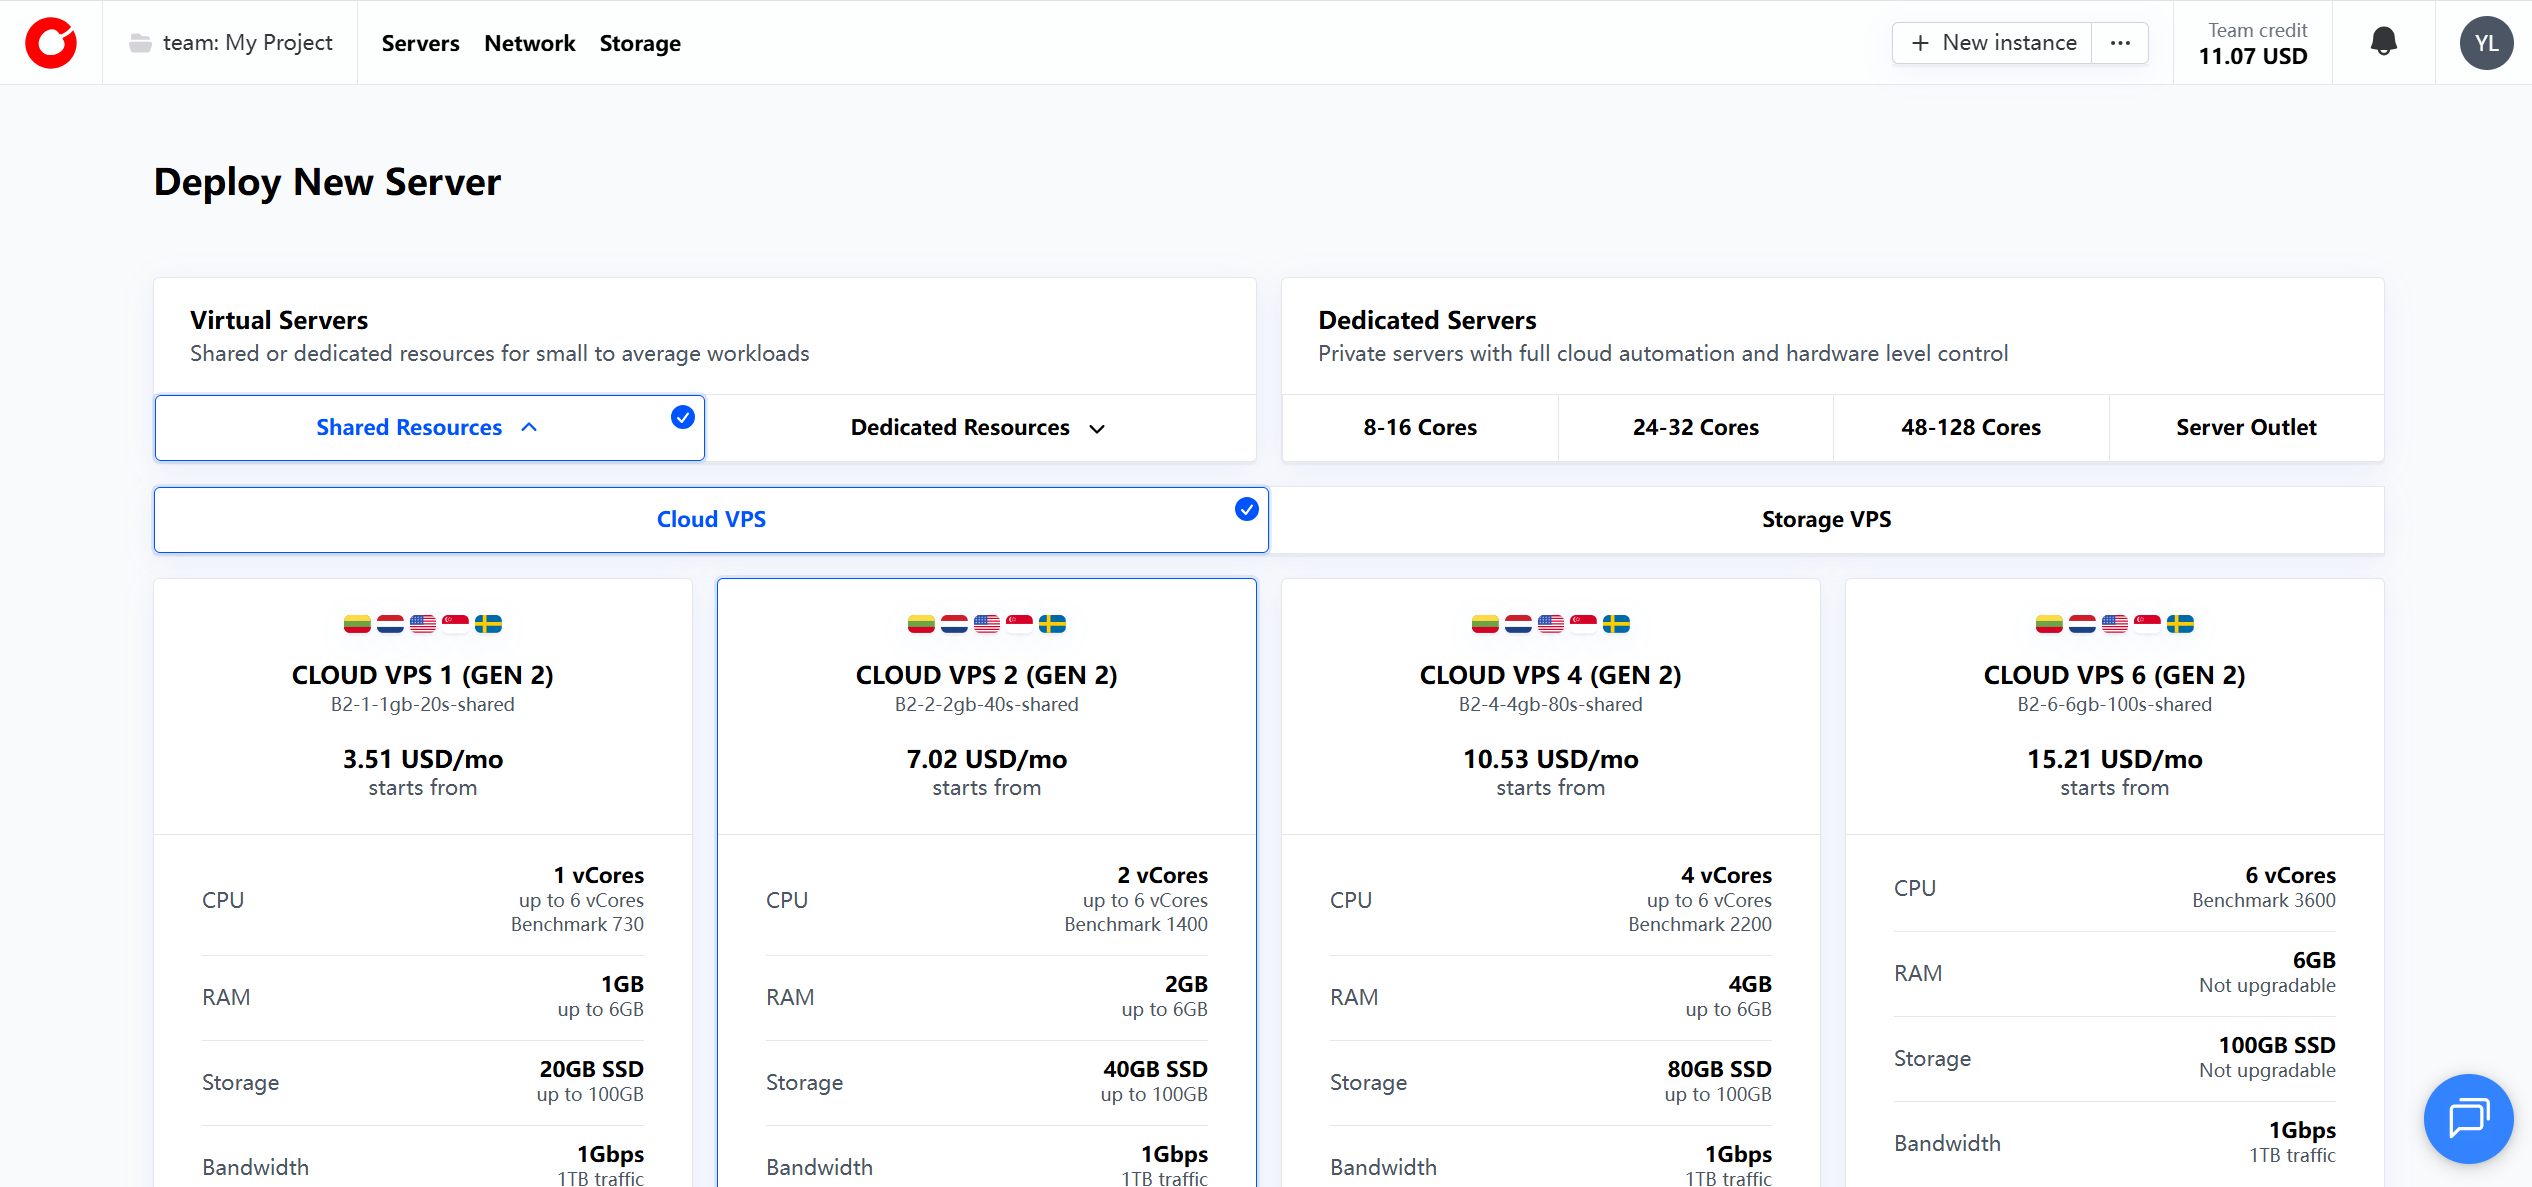2532x1187 pixels.
Task: Click the Deploy New Server heading
Action: 327,182
